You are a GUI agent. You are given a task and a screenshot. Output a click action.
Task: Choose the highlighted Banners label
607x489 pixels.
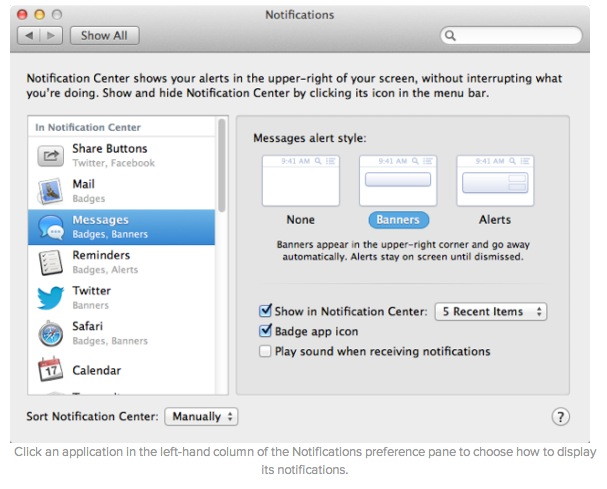click(398, 220)
